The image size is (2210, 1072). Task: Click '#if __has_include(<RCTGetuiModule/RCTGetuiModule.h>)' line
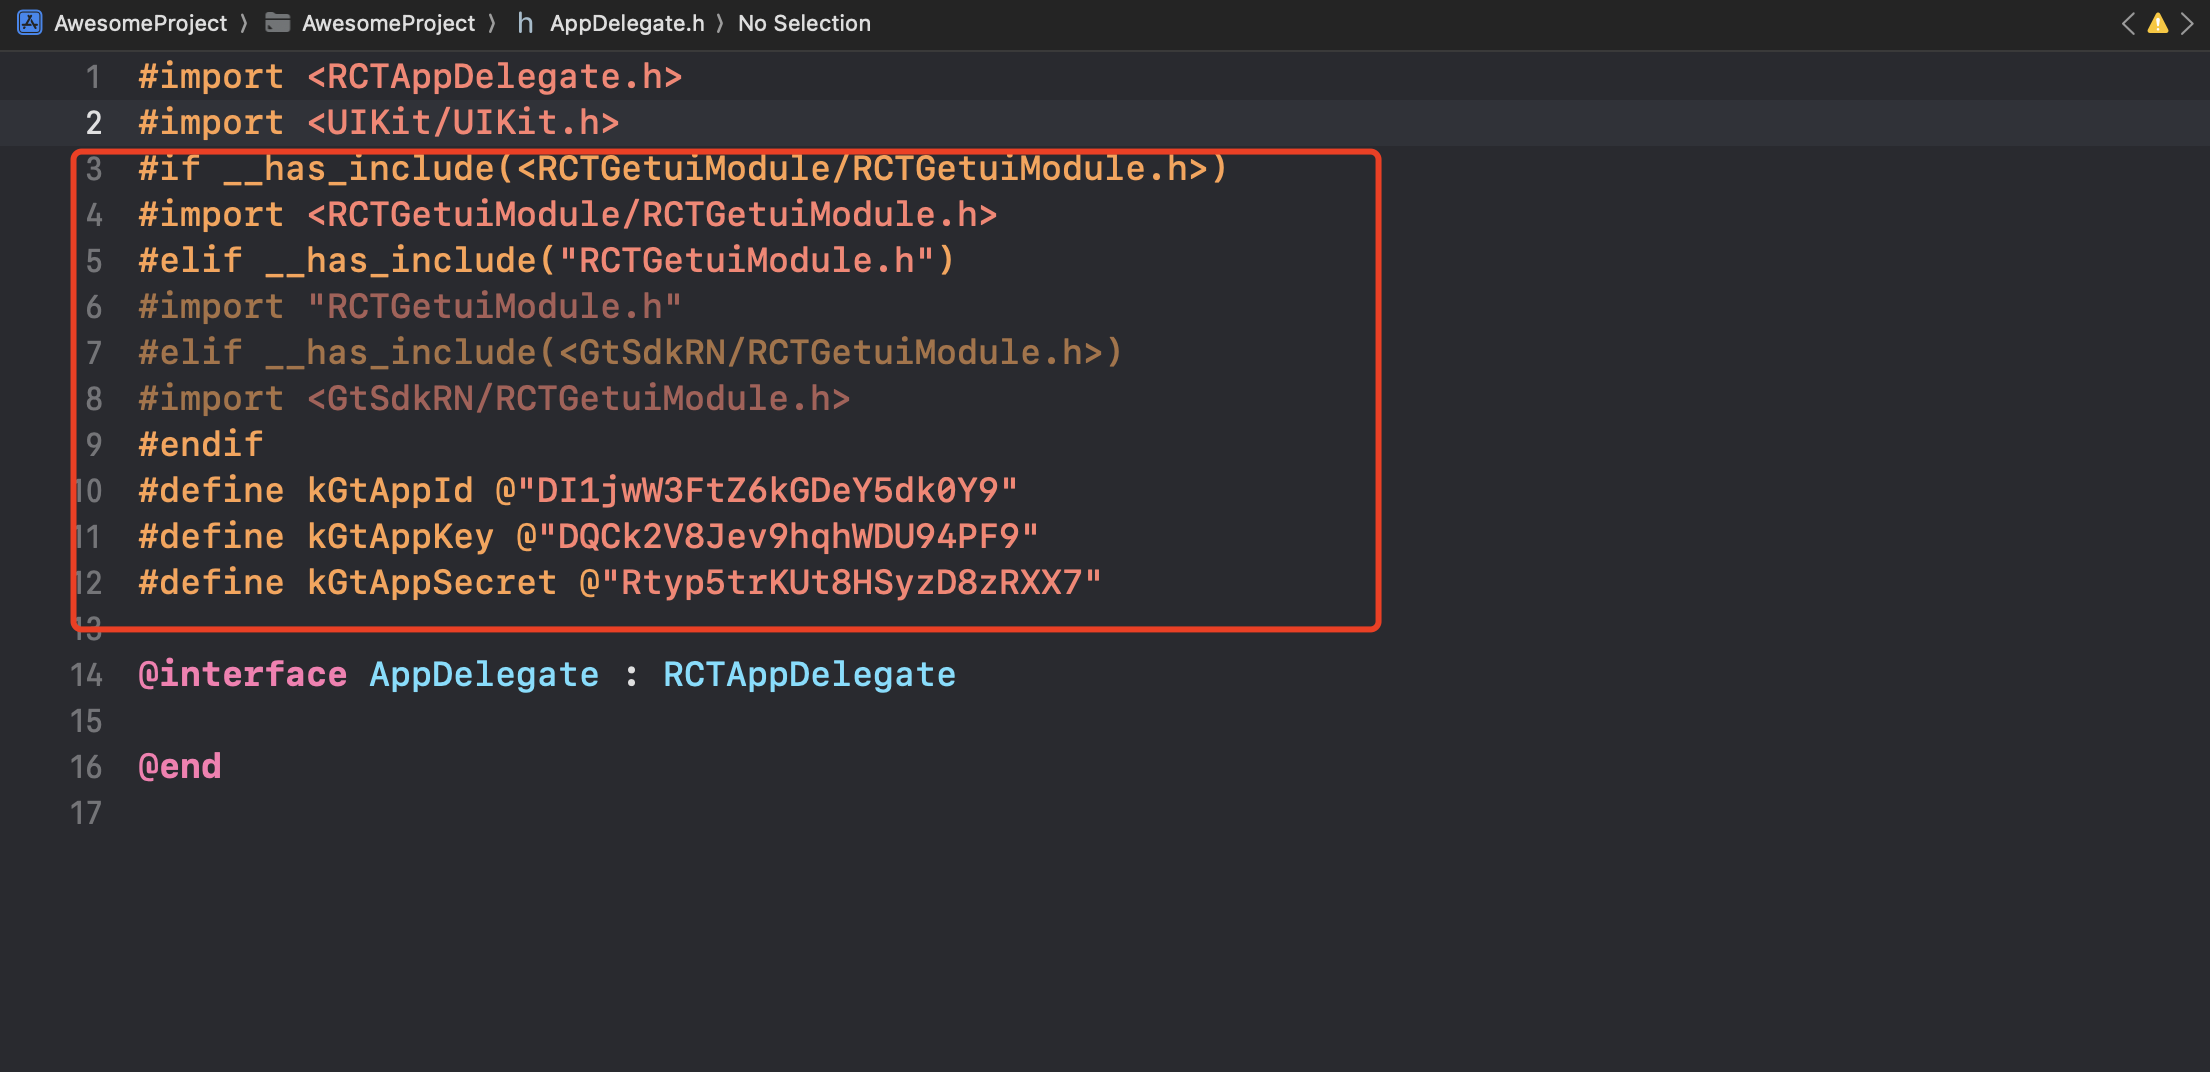[x=683, y=169]
